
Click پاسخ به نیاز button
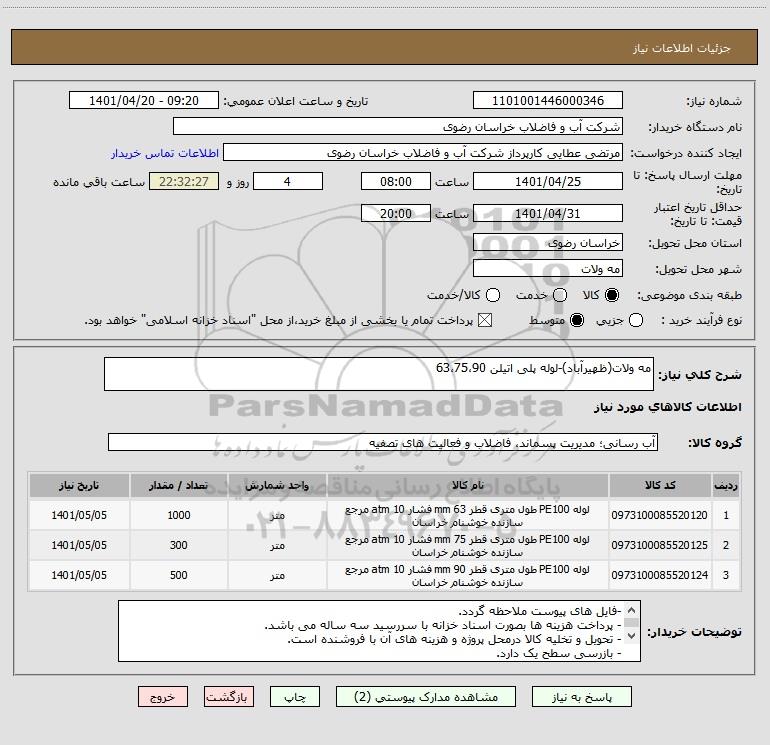(582, 697)
